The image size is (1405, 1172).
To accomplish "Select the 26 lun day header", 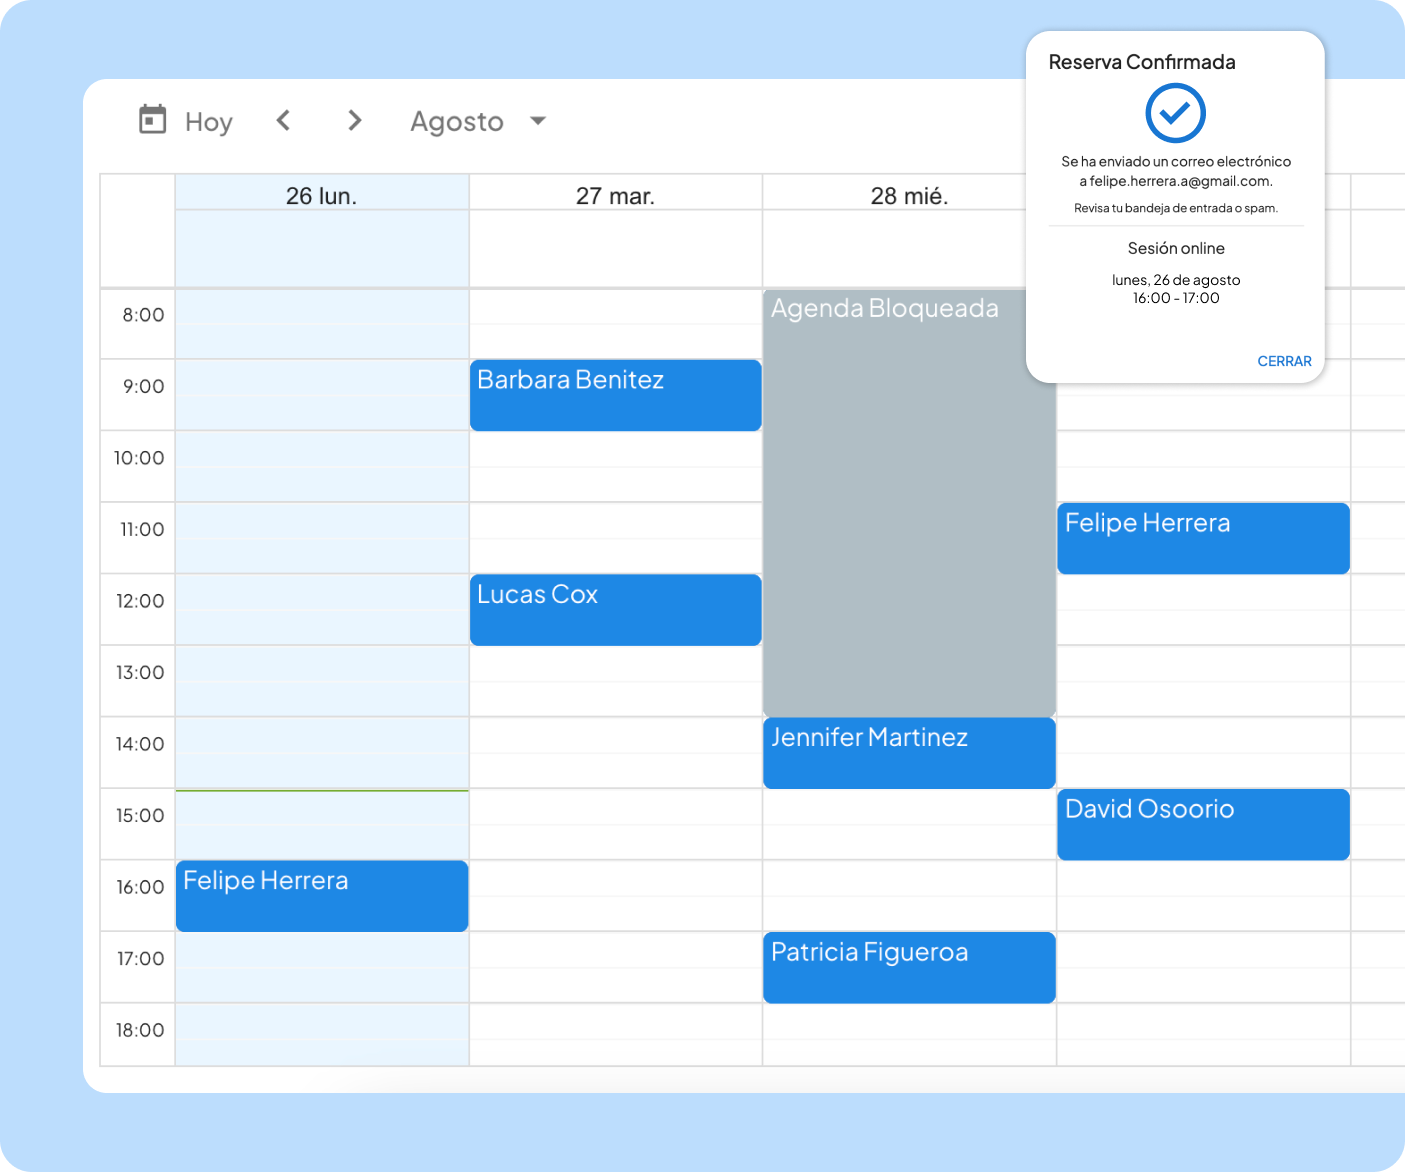I will click(321, 195).
